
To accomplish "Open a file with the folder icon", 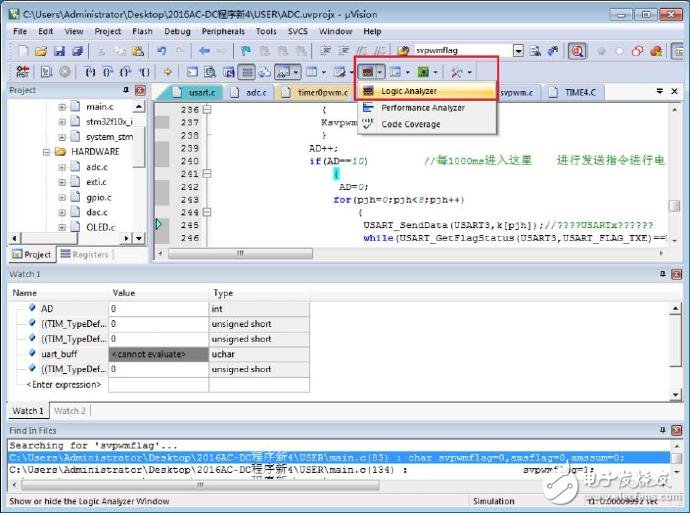I will click(41, 51).
